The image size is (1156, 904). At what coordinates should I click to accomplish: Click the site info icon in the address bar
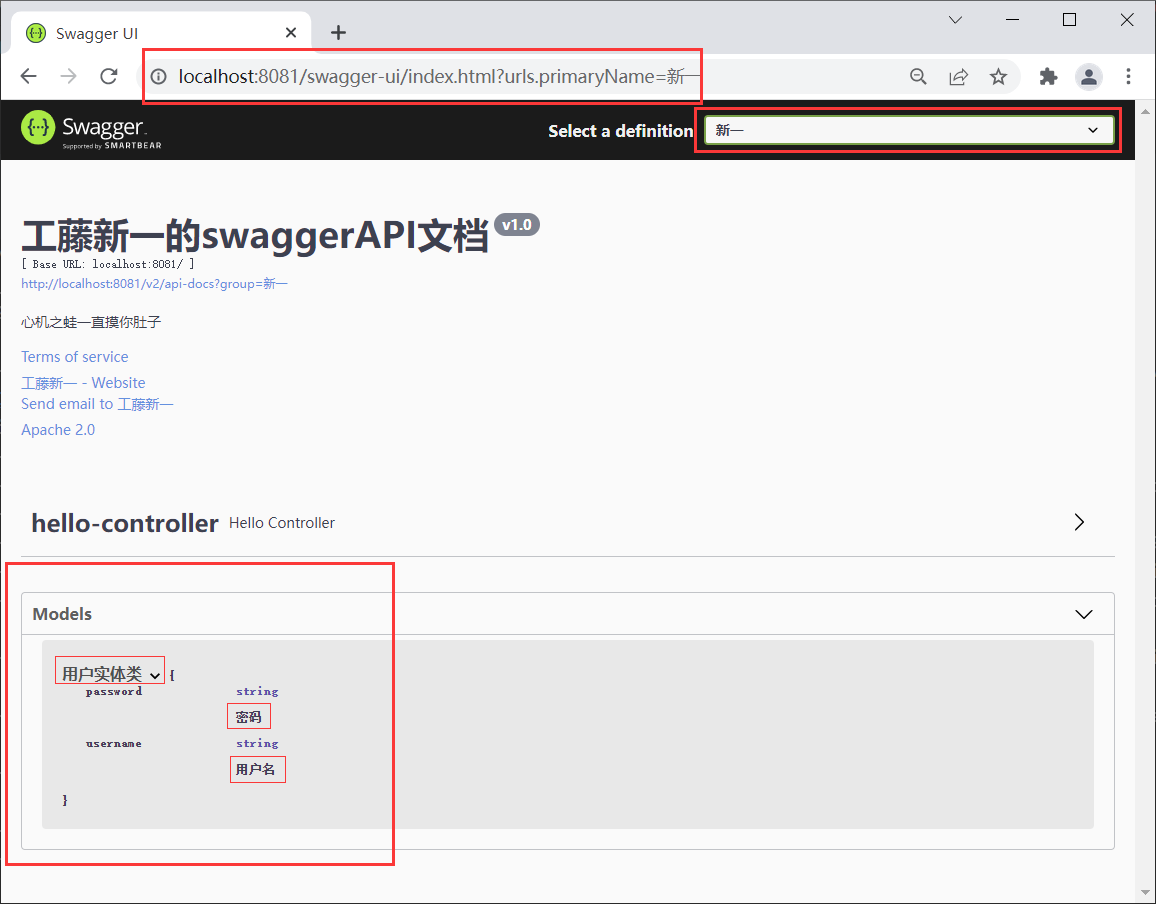point(159,76)
